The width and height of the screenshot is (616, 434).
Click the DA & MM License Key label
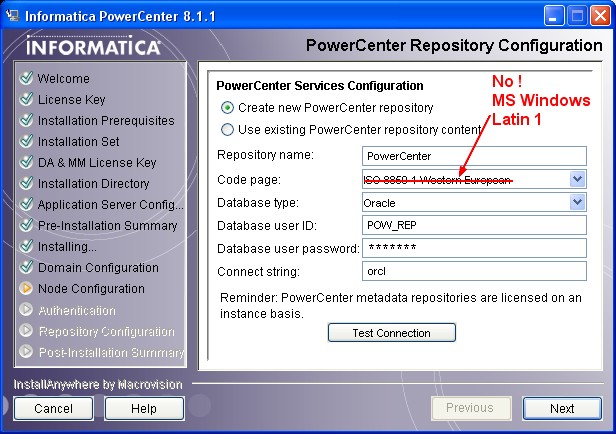pos(97,162)
